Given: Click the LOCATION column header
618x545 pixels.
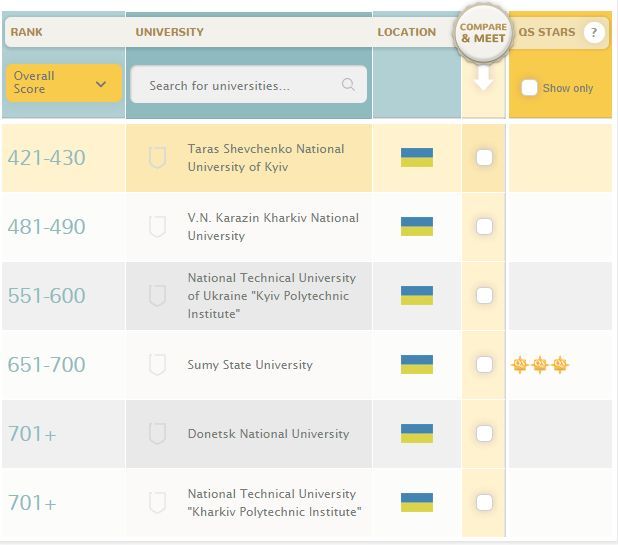Looking at the screenshot, I should tap(407, 32).
